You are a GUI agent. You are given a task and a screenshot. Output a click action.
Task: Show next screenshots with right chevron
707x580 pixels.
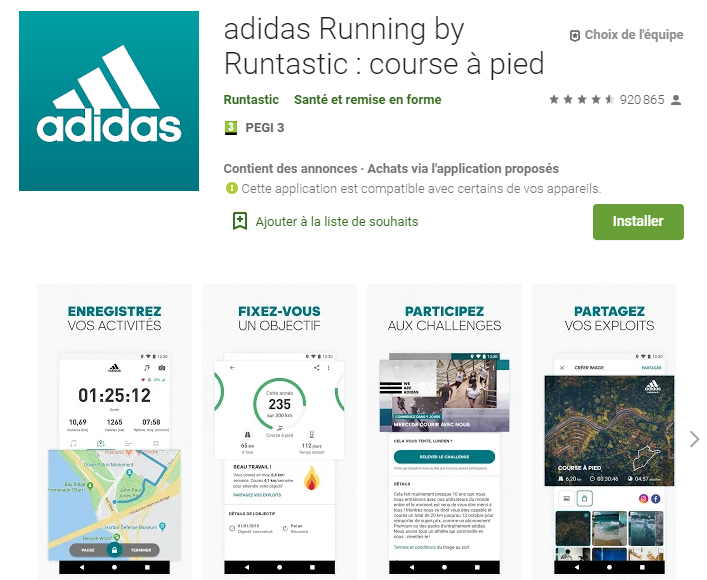694,439
